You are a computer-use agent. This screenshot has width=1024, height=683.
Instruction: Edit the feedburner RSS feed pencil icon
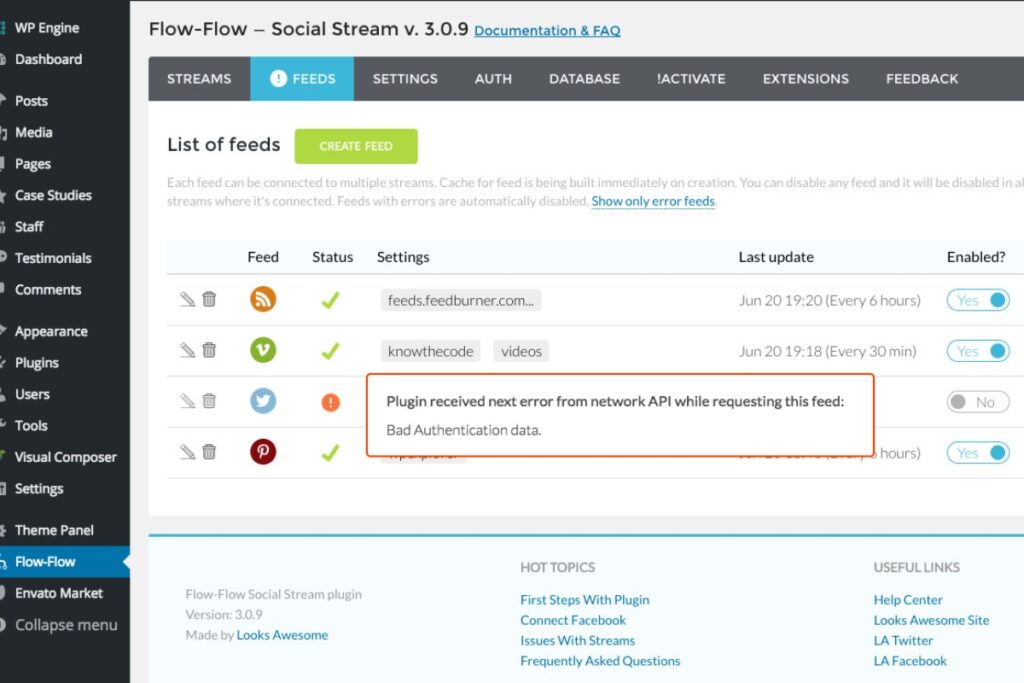[x=187, y=299]
